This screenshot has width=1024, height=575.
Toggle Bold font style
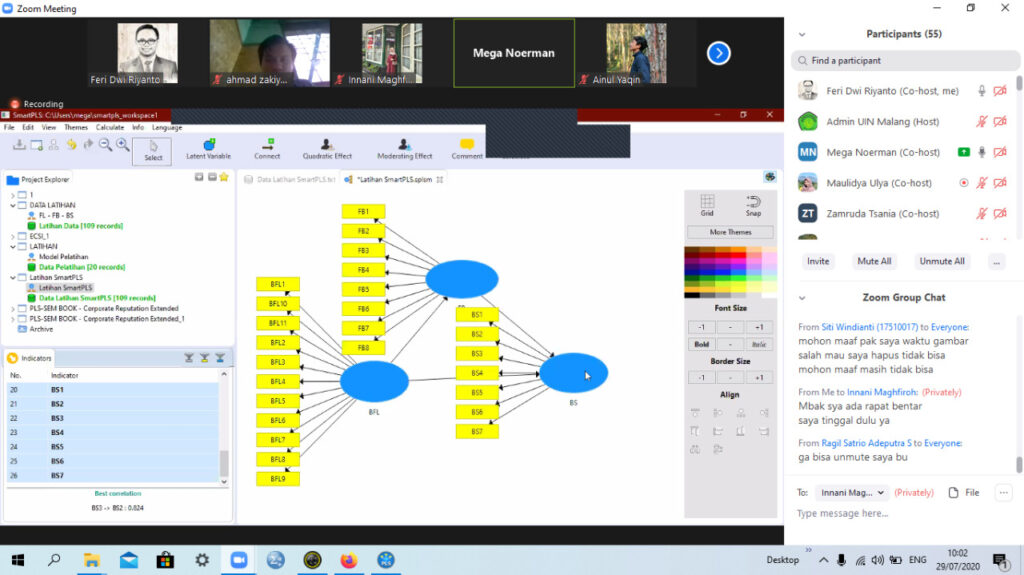coord(702,344)
